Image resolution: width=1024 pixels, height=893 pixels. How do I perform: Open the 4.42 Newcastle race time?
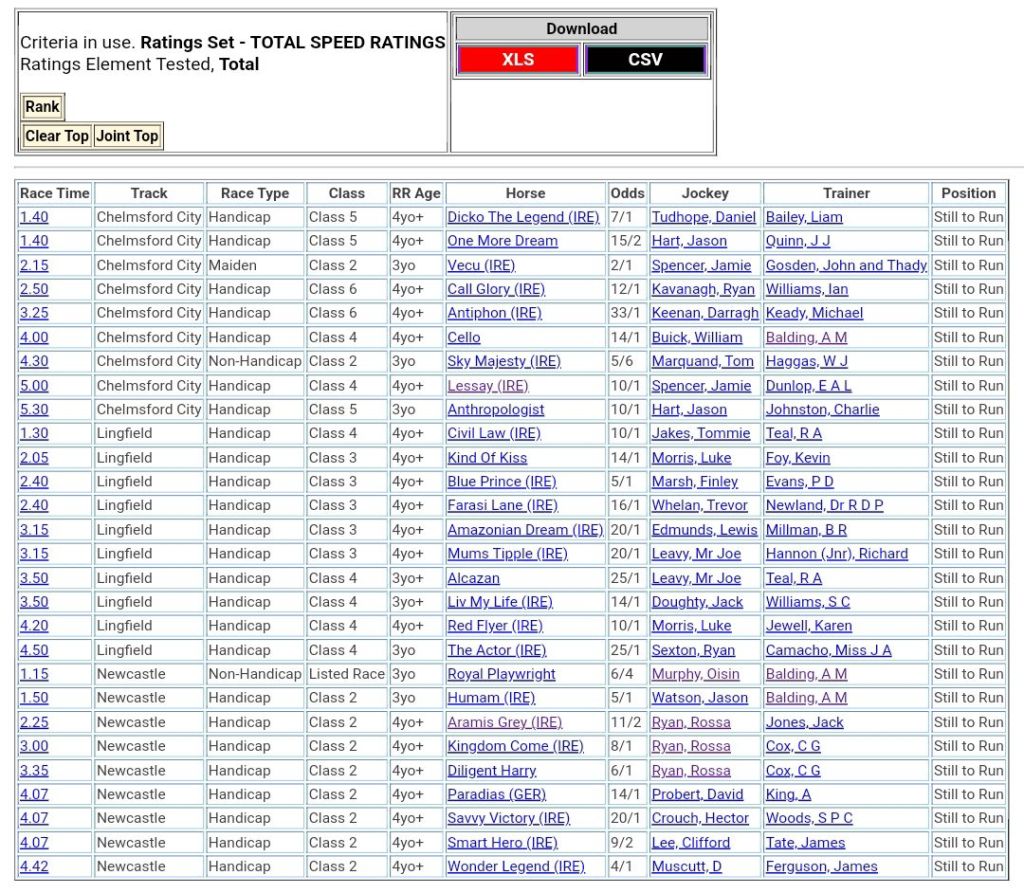[34, 866]
